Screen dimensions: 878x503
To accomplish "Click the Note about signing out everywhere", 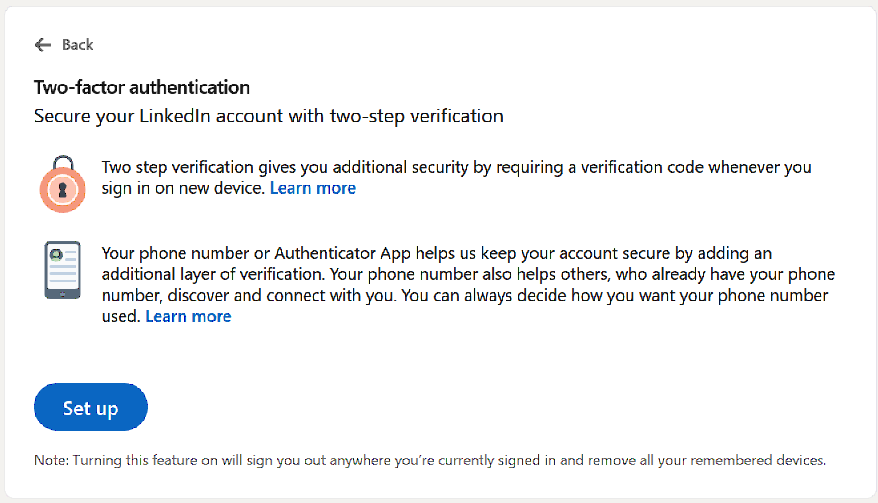I will 430,461.
